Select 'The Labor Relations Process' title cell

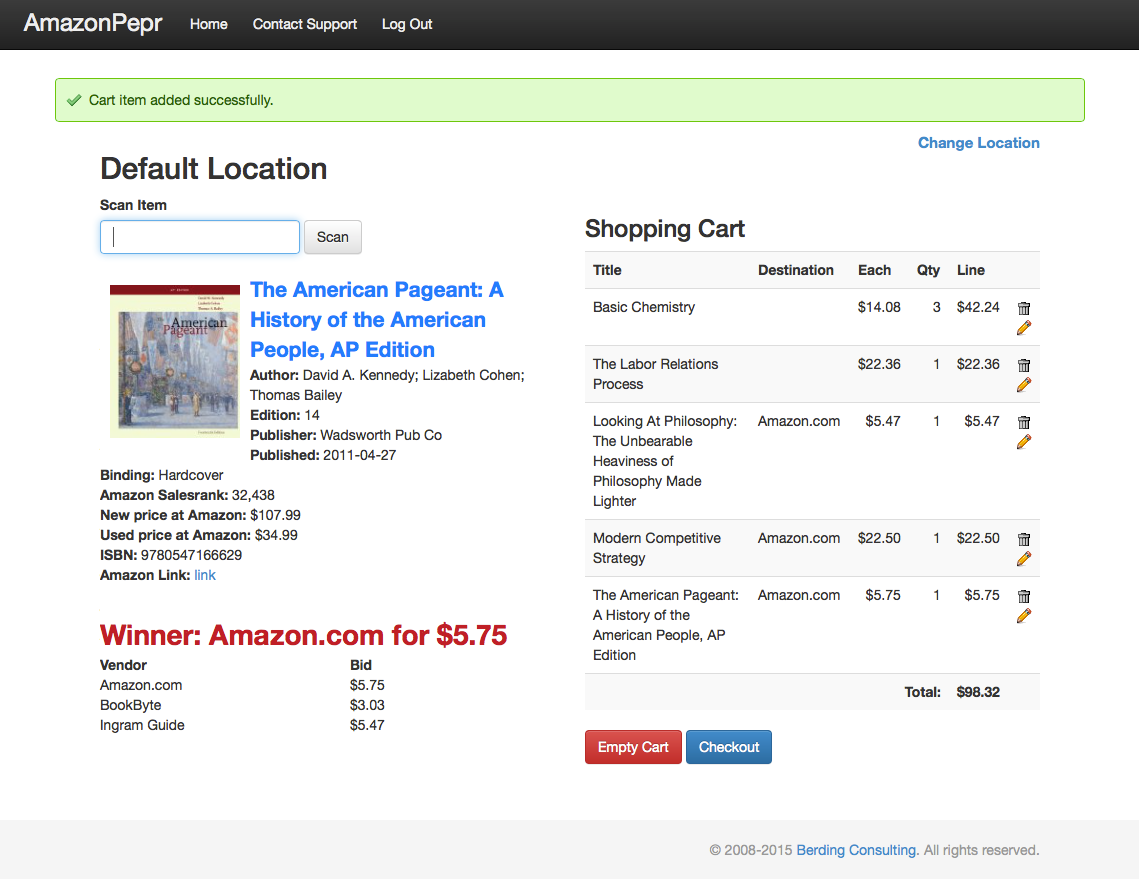pyautogui.click(x=655, y=374)
